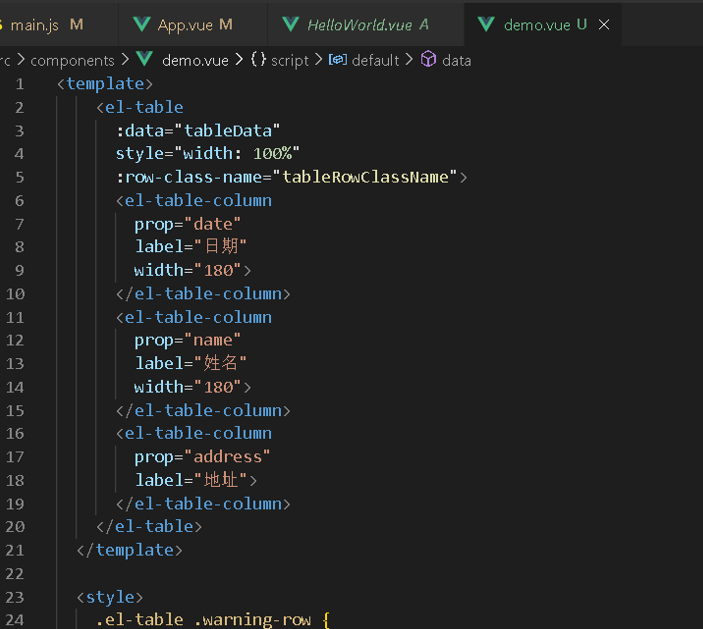
Task: Open the demo.vue breadcrumb dropdown
Action: tap(195, 60)
